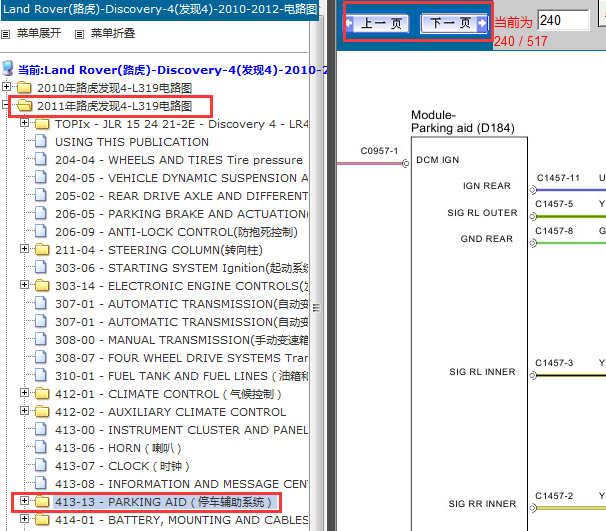Open the root link 当前:Land Rover(路虎)-Discovery-4
Viewport: 606px width, 531px height.
point(172,70)
